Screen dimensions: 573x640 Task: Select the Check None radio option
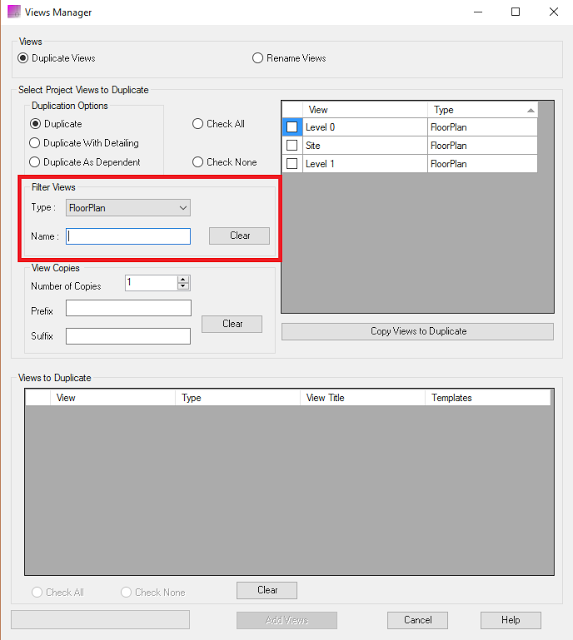(x=198, y=162)
